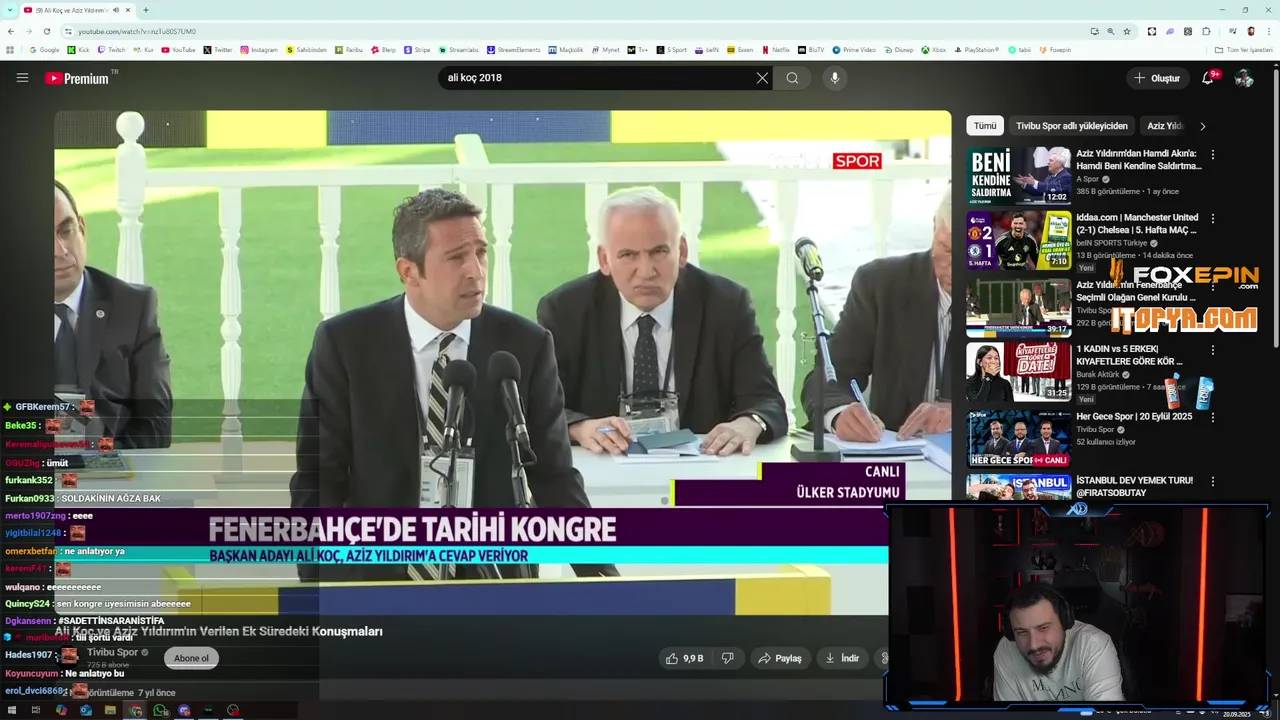Open Chrome extensions puzzle icon

[x=1207, y=31]
